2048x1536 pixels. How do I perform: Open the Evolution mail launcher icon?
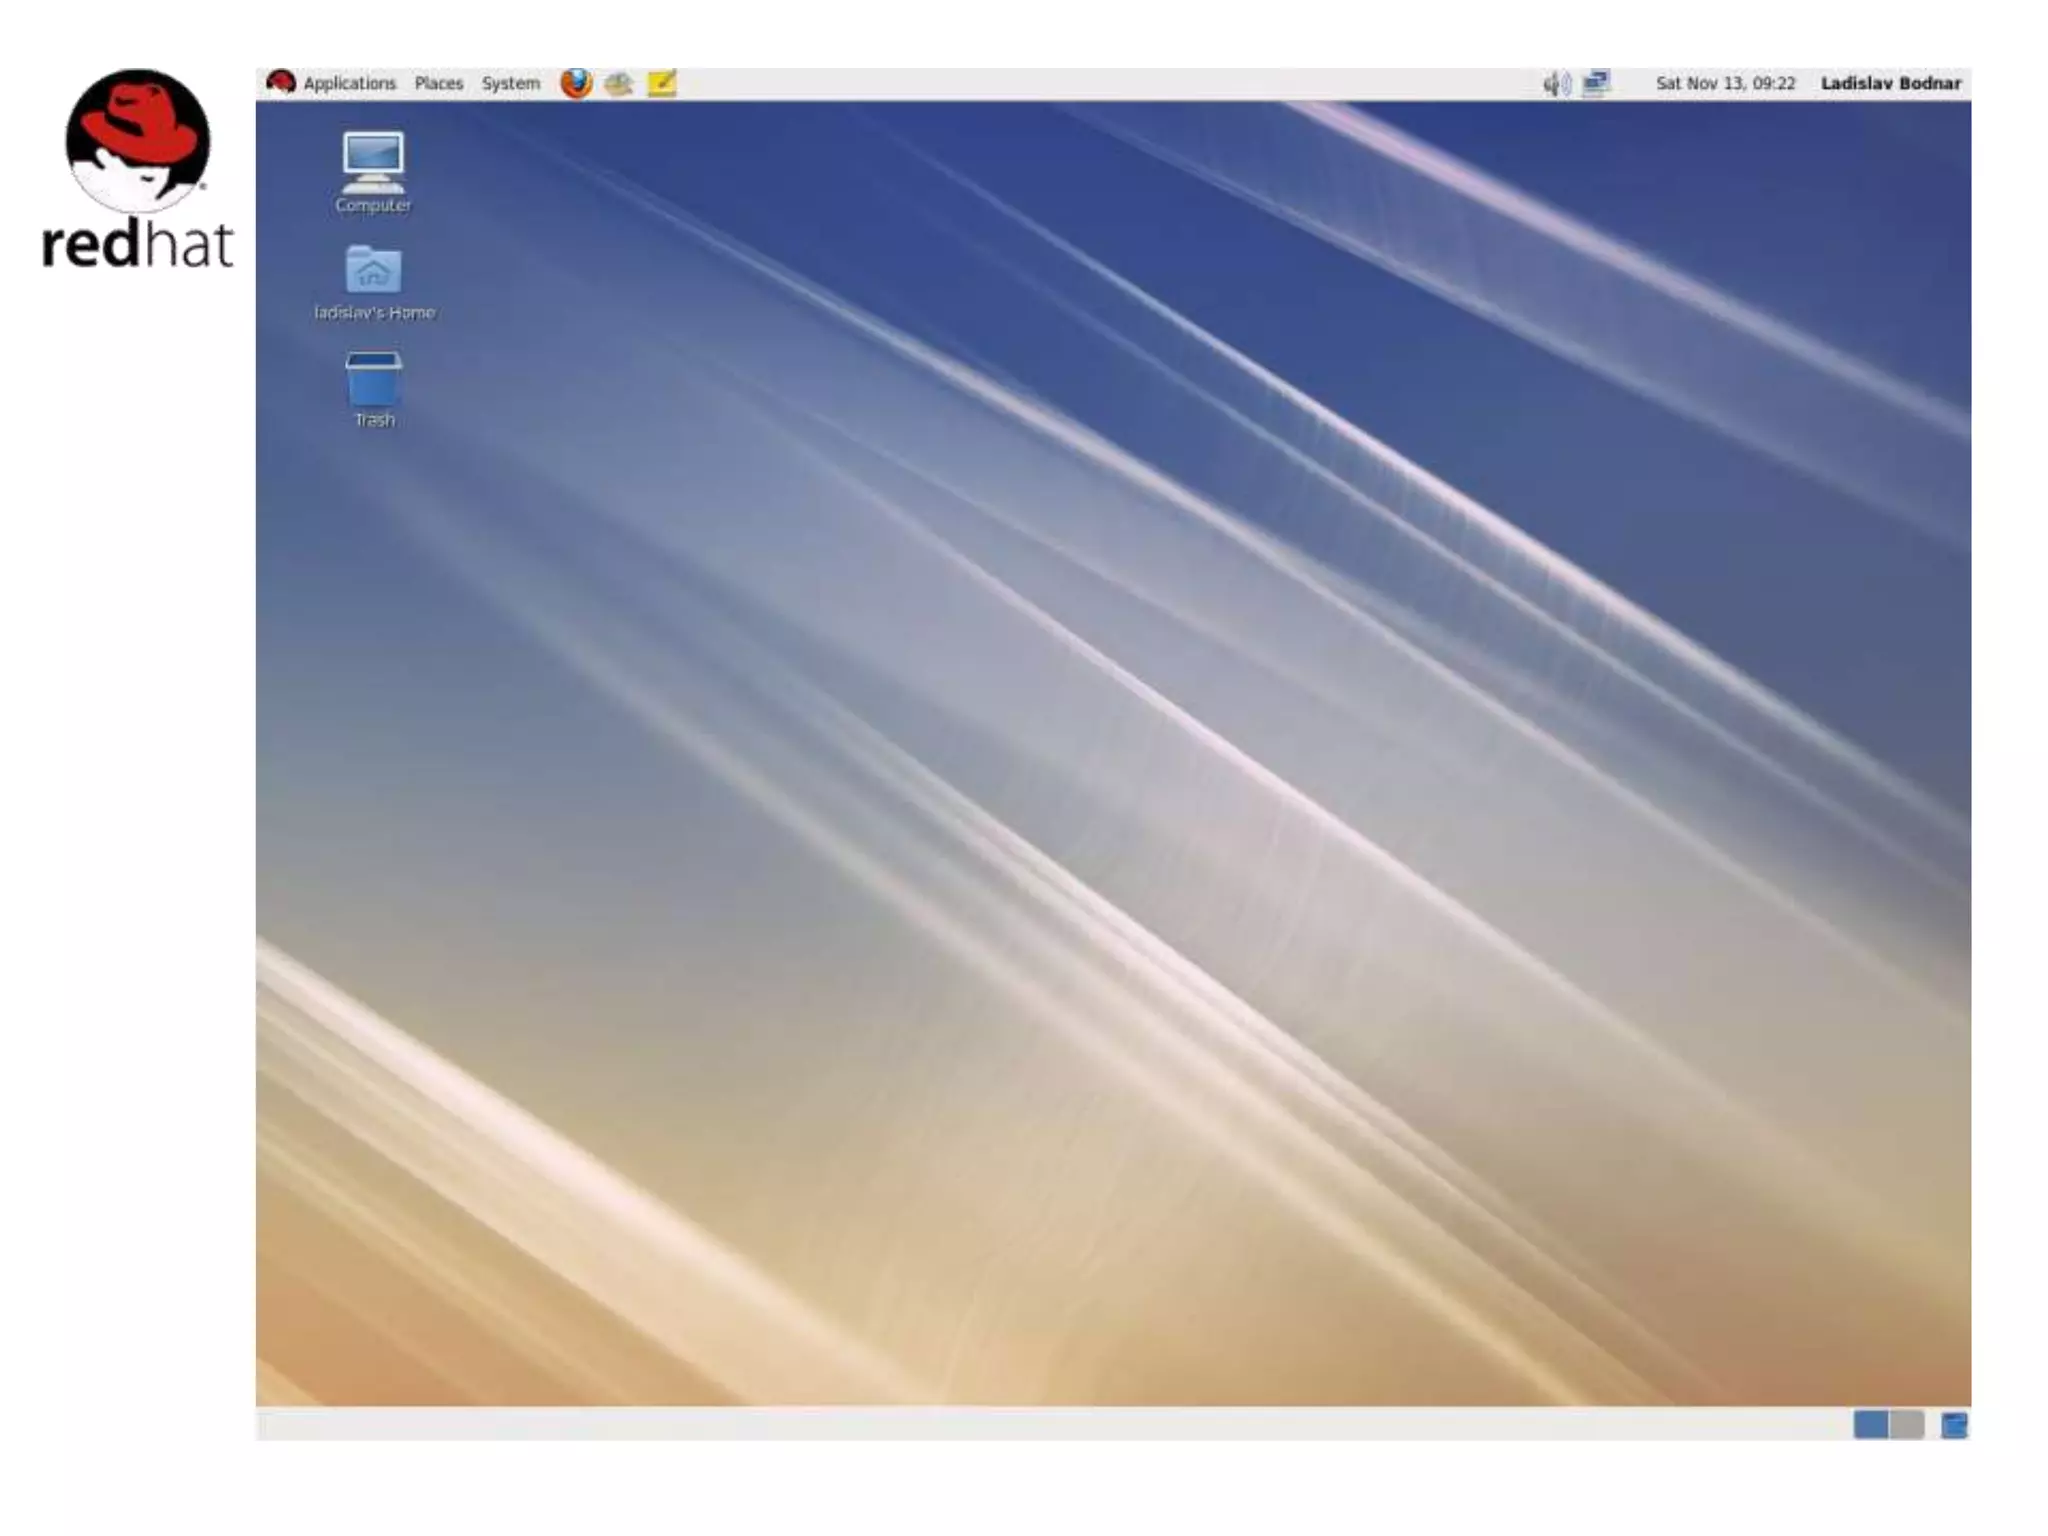tap(618, 83)
